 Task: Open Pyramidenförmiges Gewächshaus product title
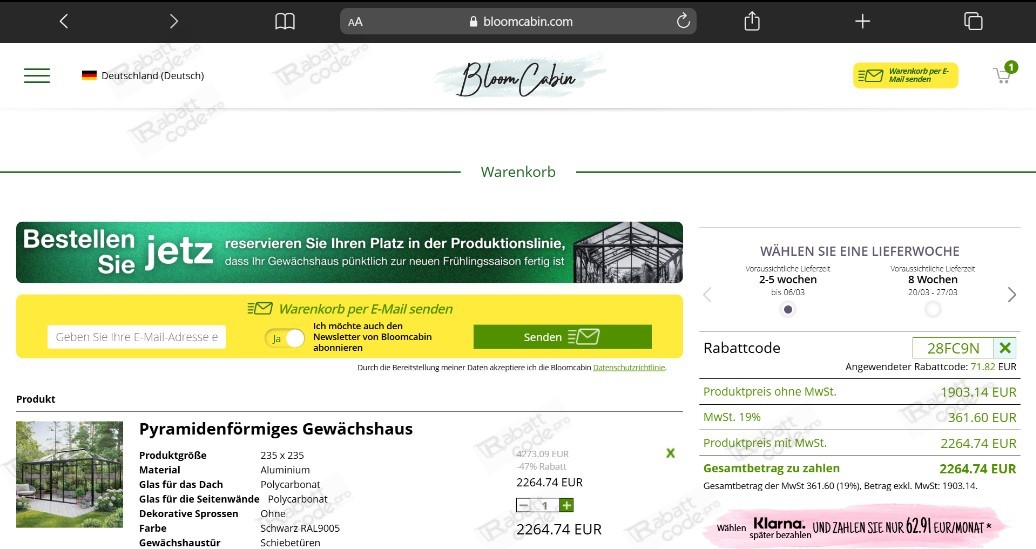coord(276,429)
